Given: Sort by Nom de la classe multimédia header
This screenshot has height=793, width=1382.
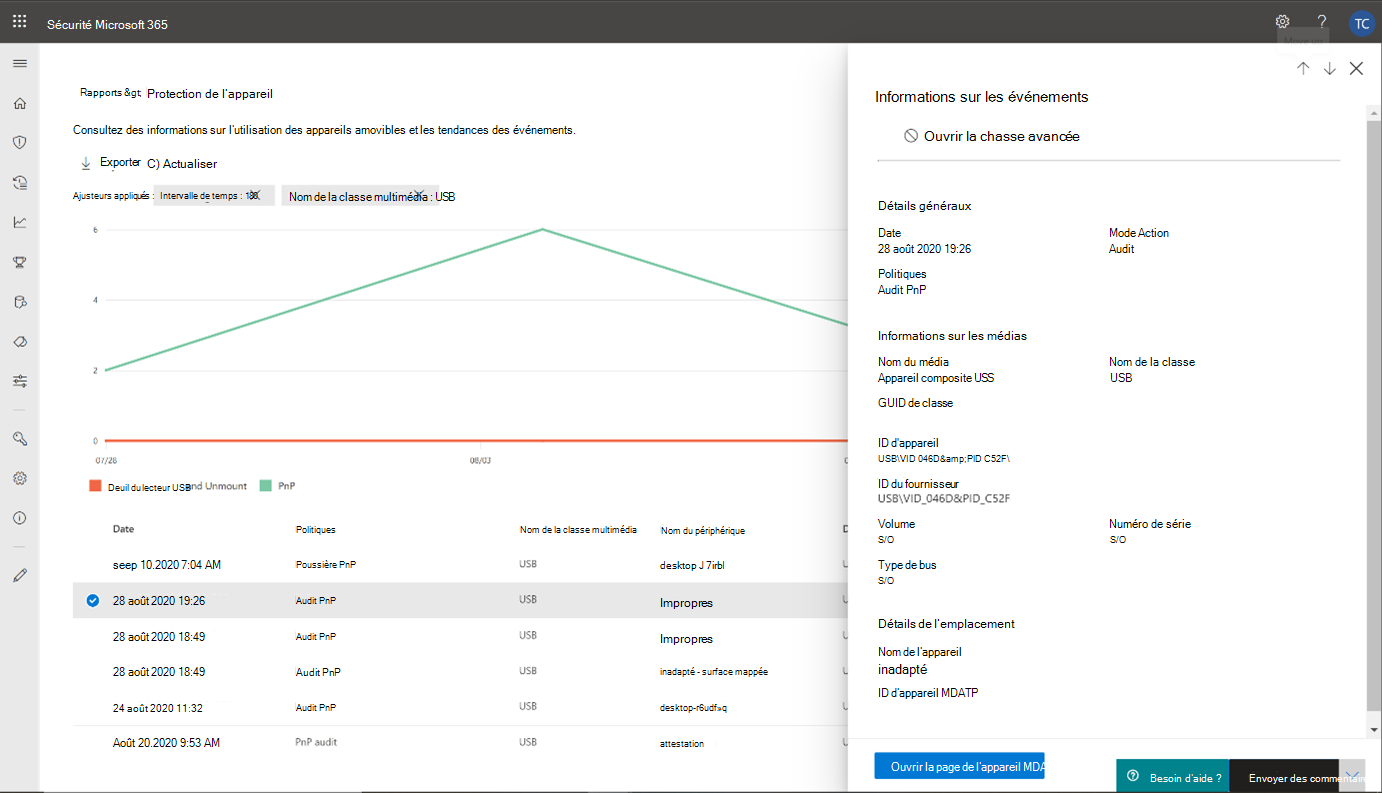Looking at the screenshot, I should [578, 530].
